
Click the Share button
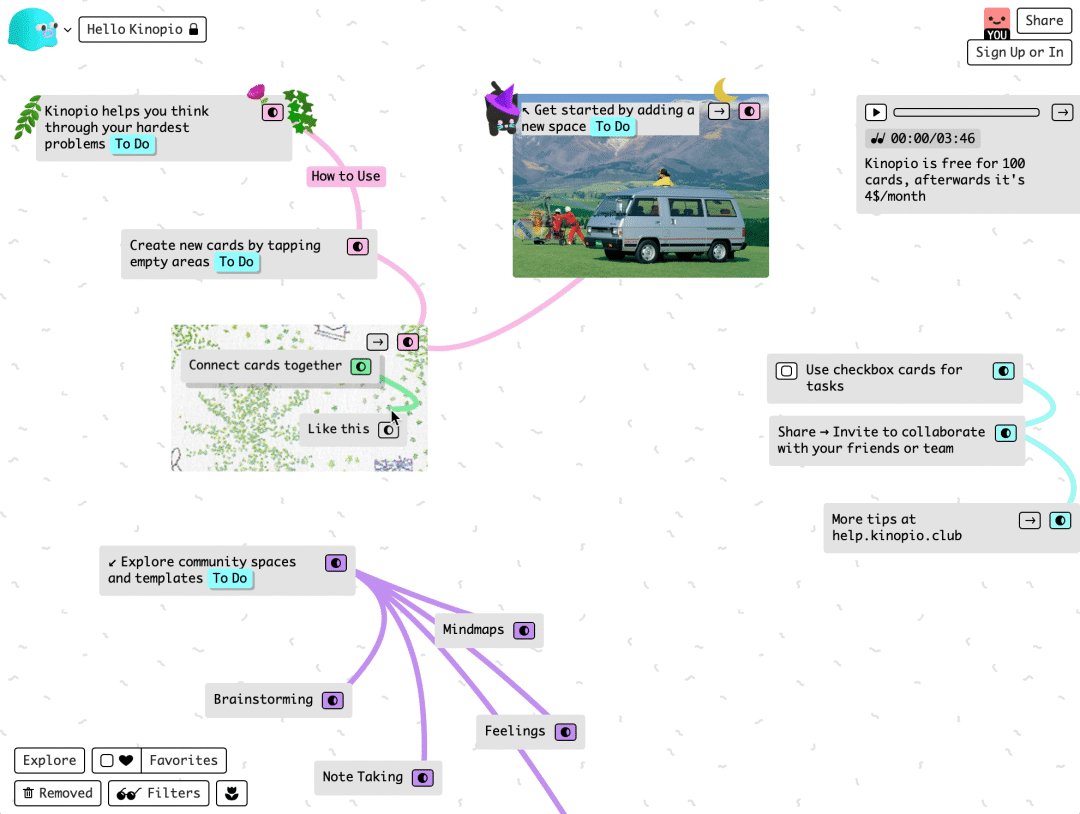(x=1044, y=20)
